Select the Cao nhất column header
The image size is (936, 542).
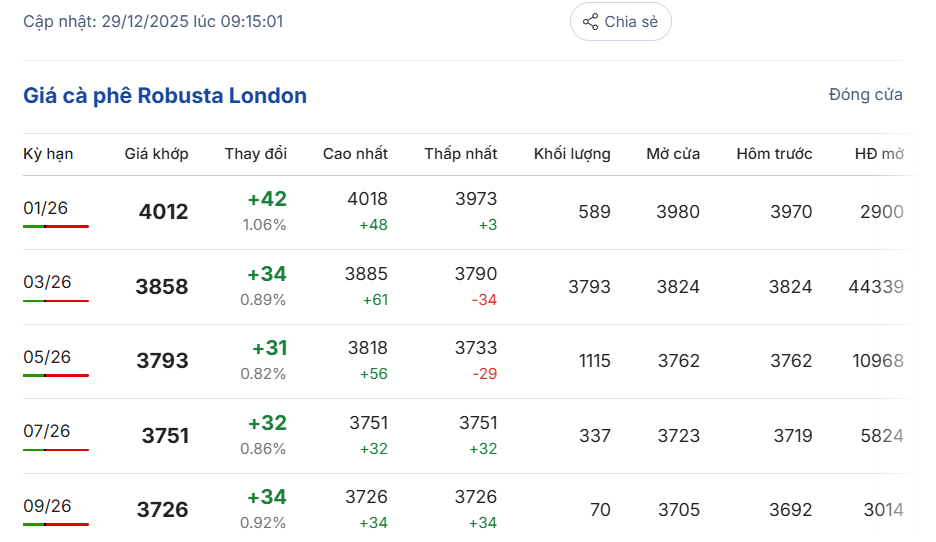point(355,154)
